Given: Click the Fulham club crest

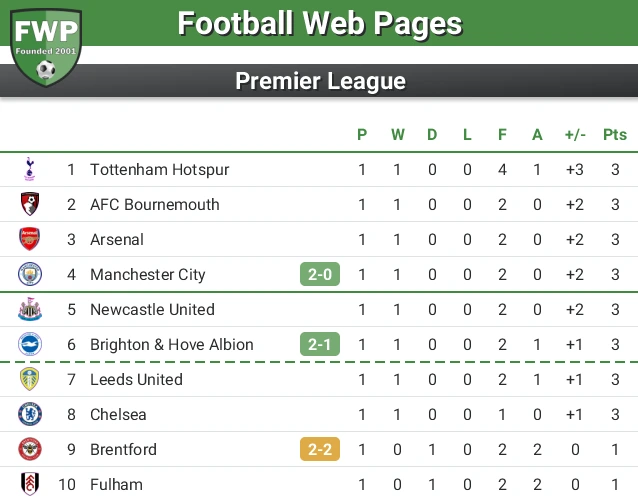Looking at the screenshot, I should [30, 484].
